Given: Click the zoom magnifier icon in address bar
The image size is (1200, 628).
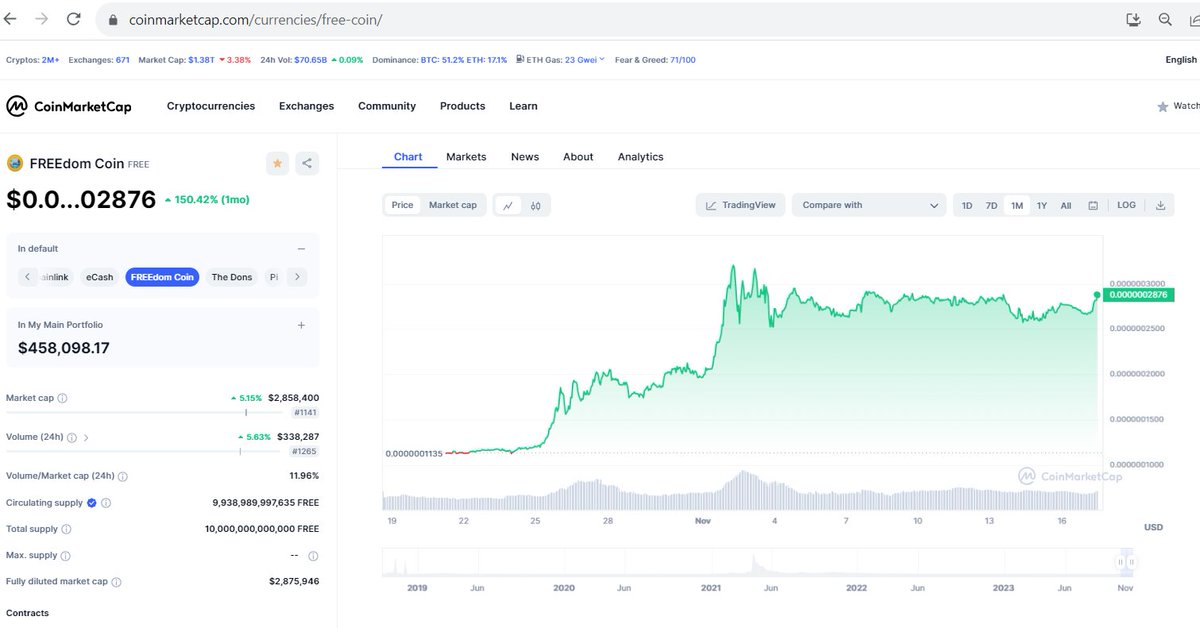Looking at the screenshot, I should tap(1165, 19).
